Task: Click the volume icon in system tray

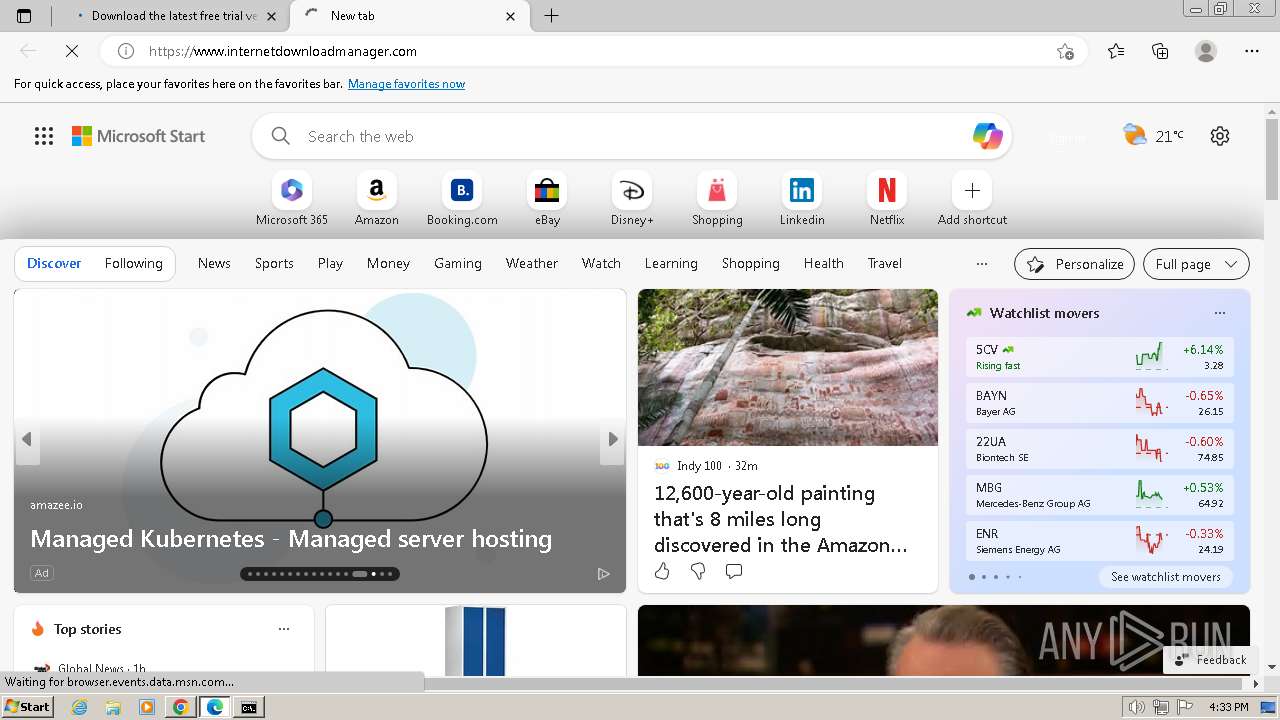Action: coord(1136,707)
